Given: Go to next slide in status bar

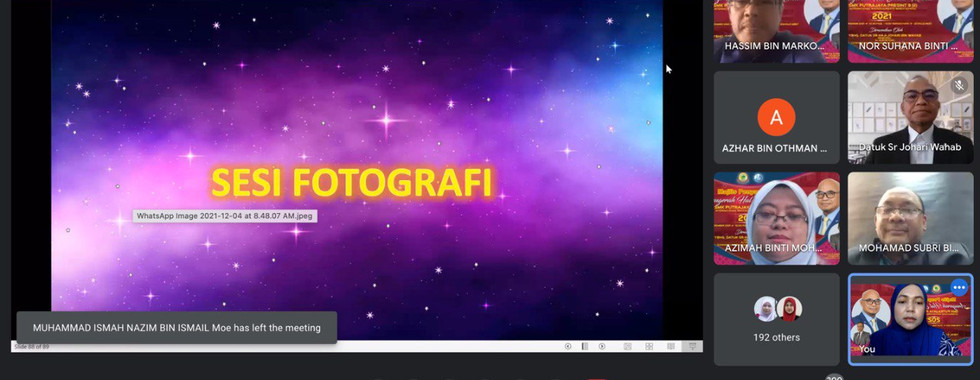Looking at the screenshot, I should pyautogui.click(x=602, y=346).
